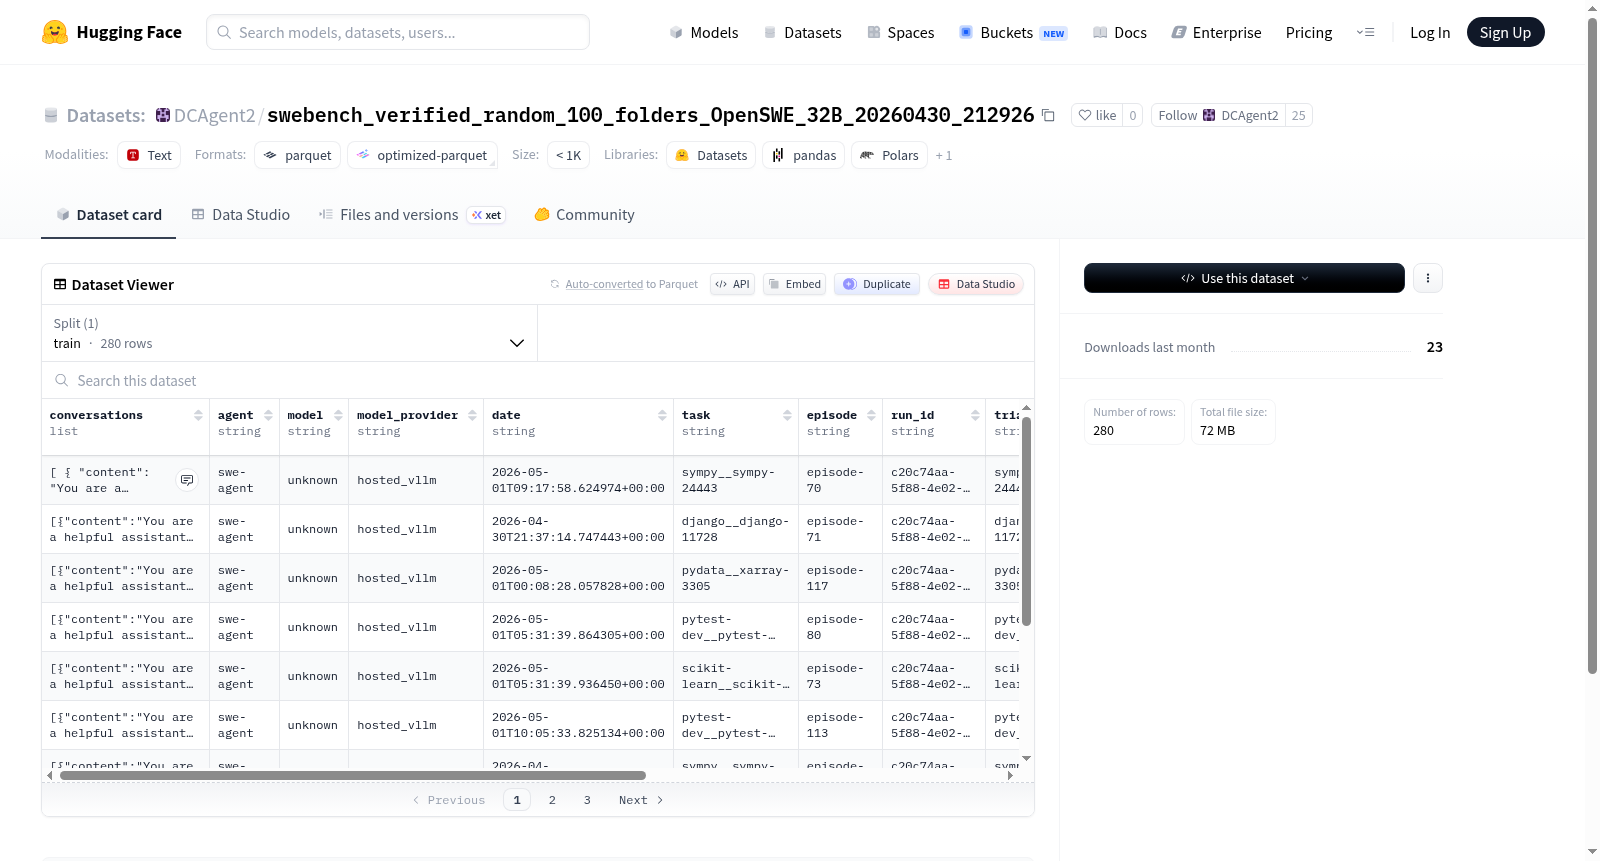Click the Log In link
The width and height of the screenshot is (1600, 861).
click(1430, 33)
